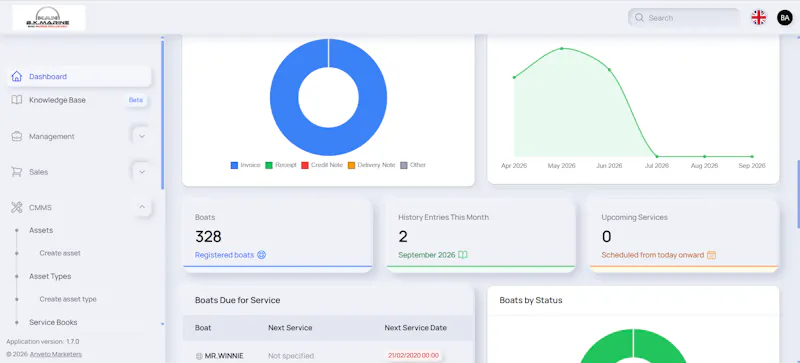800x363 pixels.
Task: Click the Upcoming Services card
Action: point(684,236)
